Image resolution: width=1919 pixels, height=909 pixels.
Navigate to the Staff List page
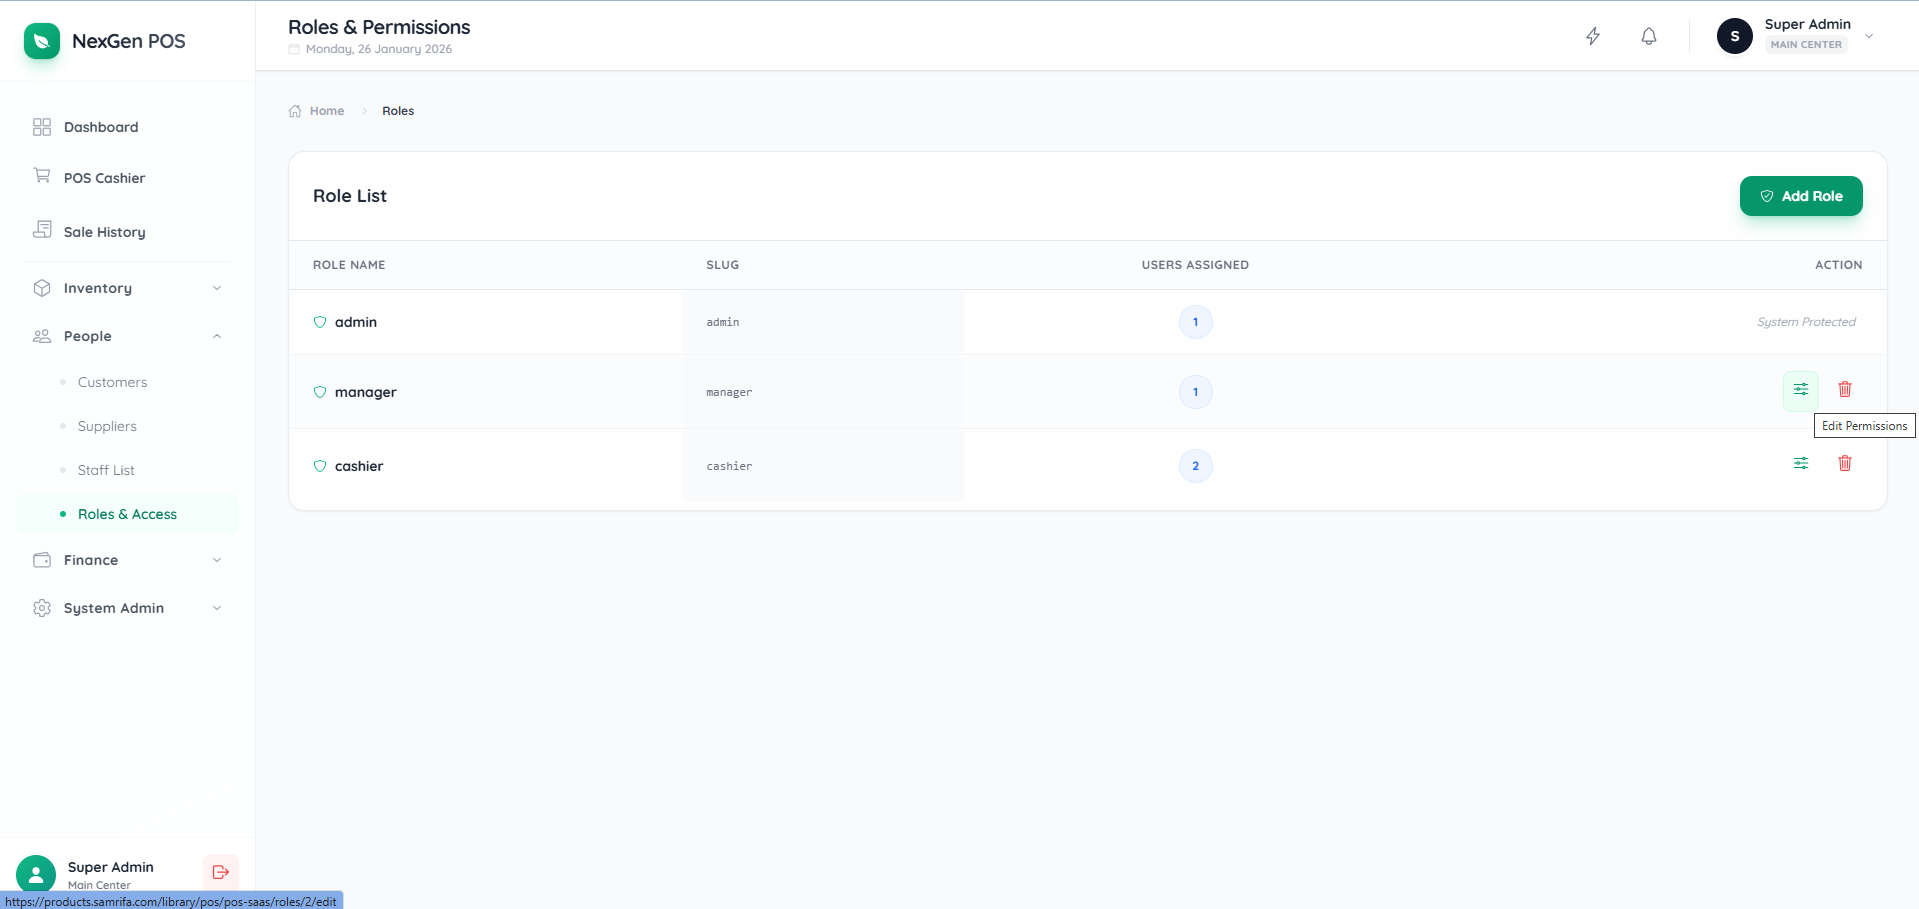tap(105, 469)
